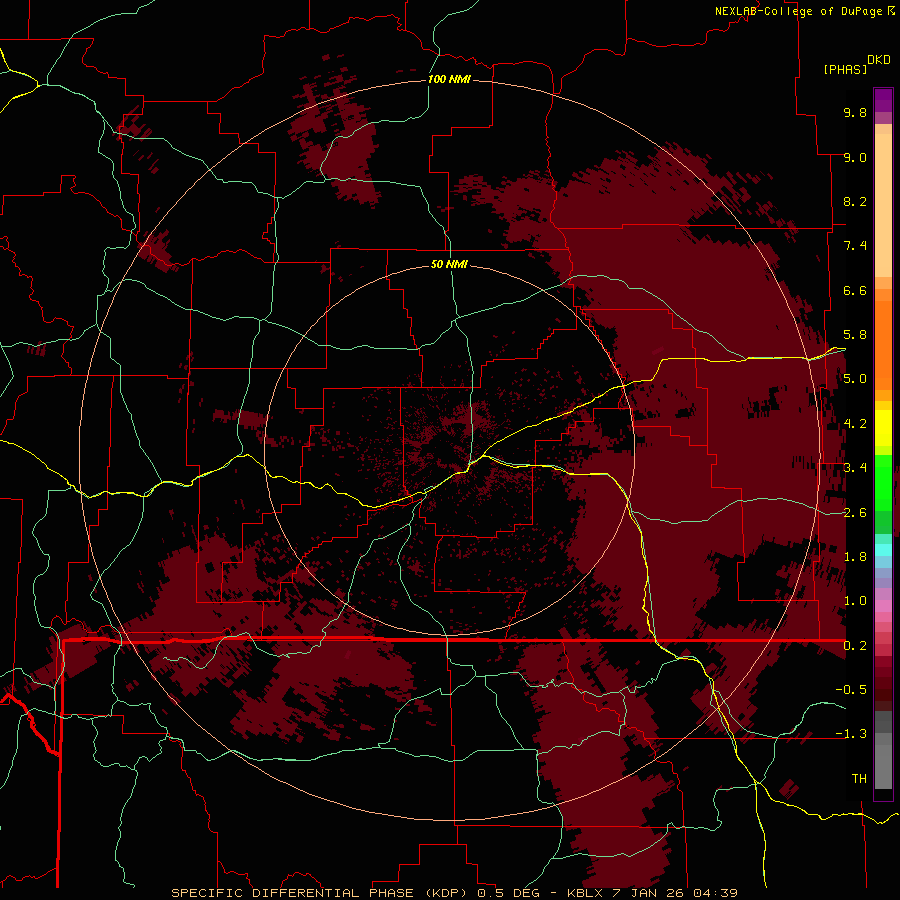Pick the orange segment of color bar
This screenshot has height=900, width=900.
point(883,344)
